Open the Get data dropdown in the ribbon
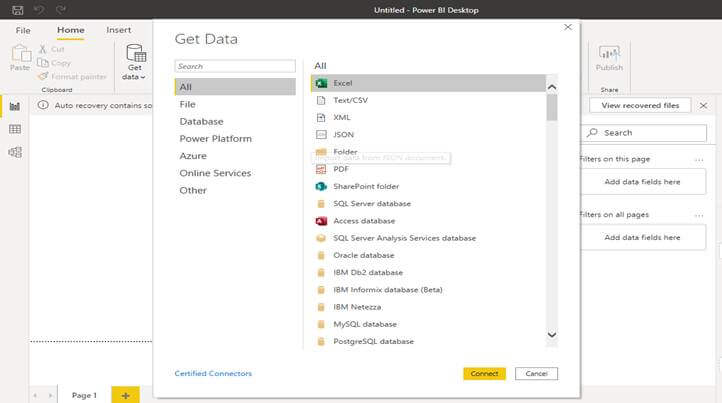Screen dimensions: 722x403 point(134,62)
